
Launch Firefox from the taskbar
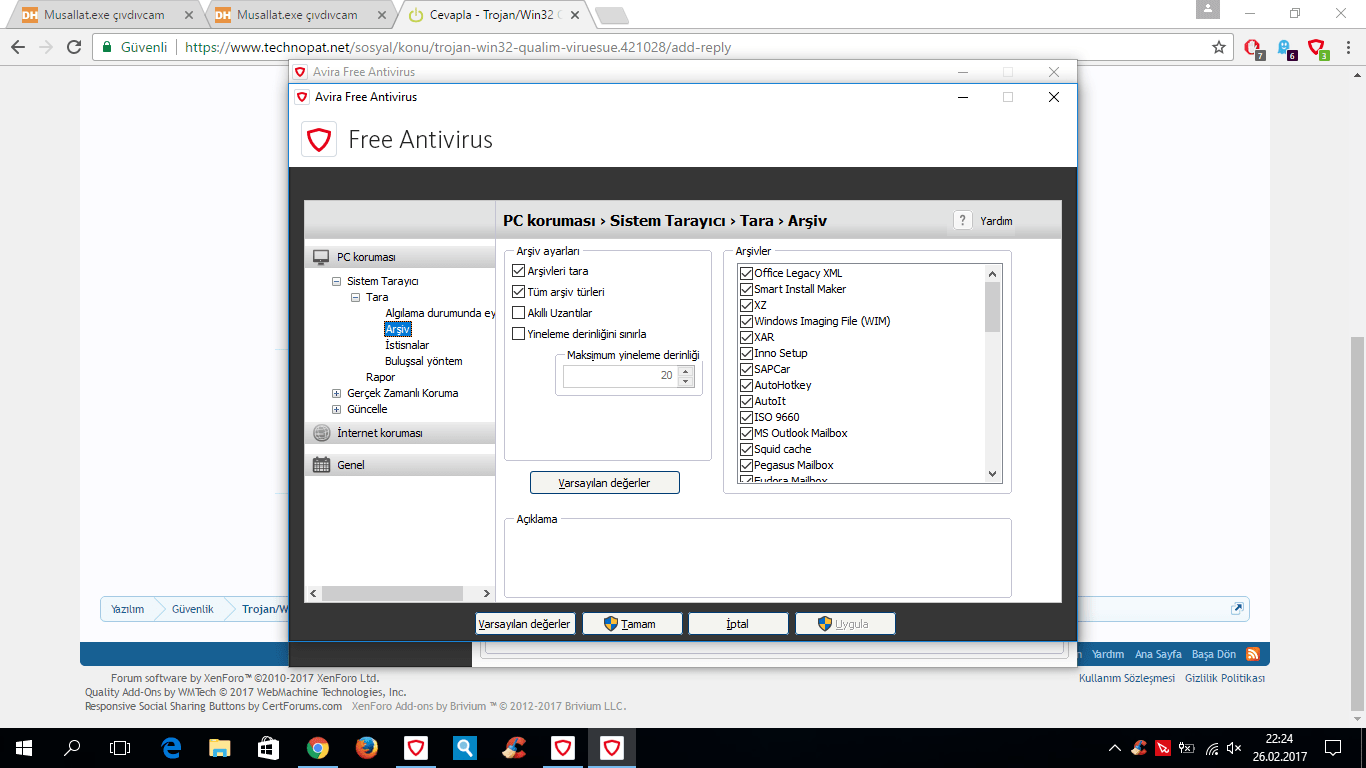pos(367,747)
